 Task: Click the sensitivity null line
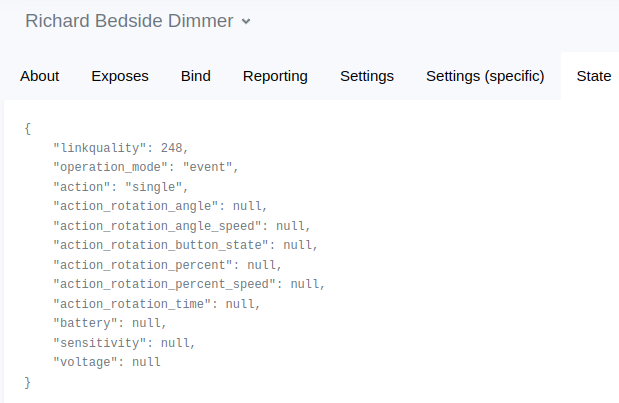click(124, 343)
